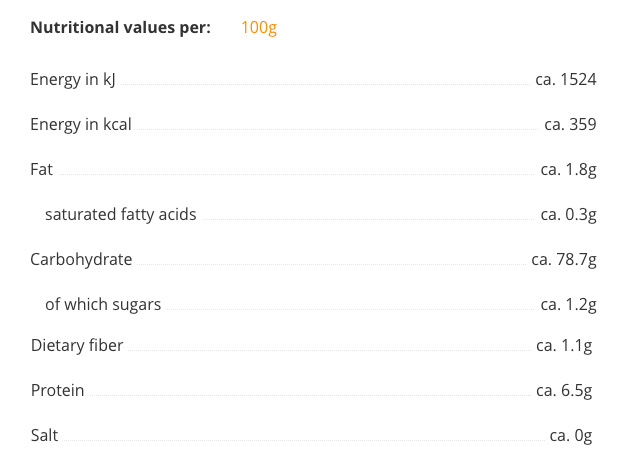Click the 'Salt' row label
Image resolution: width=622 pixels, height=462 pixels.
45,436
